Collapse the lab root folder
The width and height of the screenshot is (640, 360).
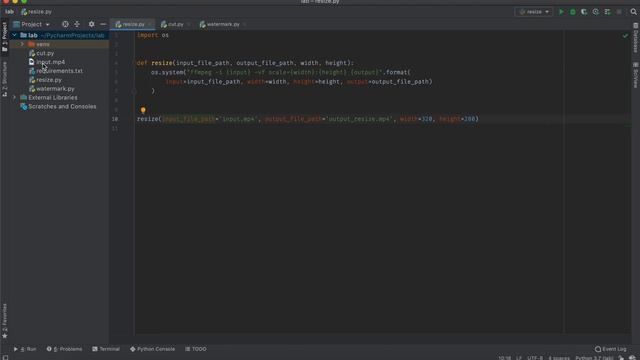coord(14,35)
